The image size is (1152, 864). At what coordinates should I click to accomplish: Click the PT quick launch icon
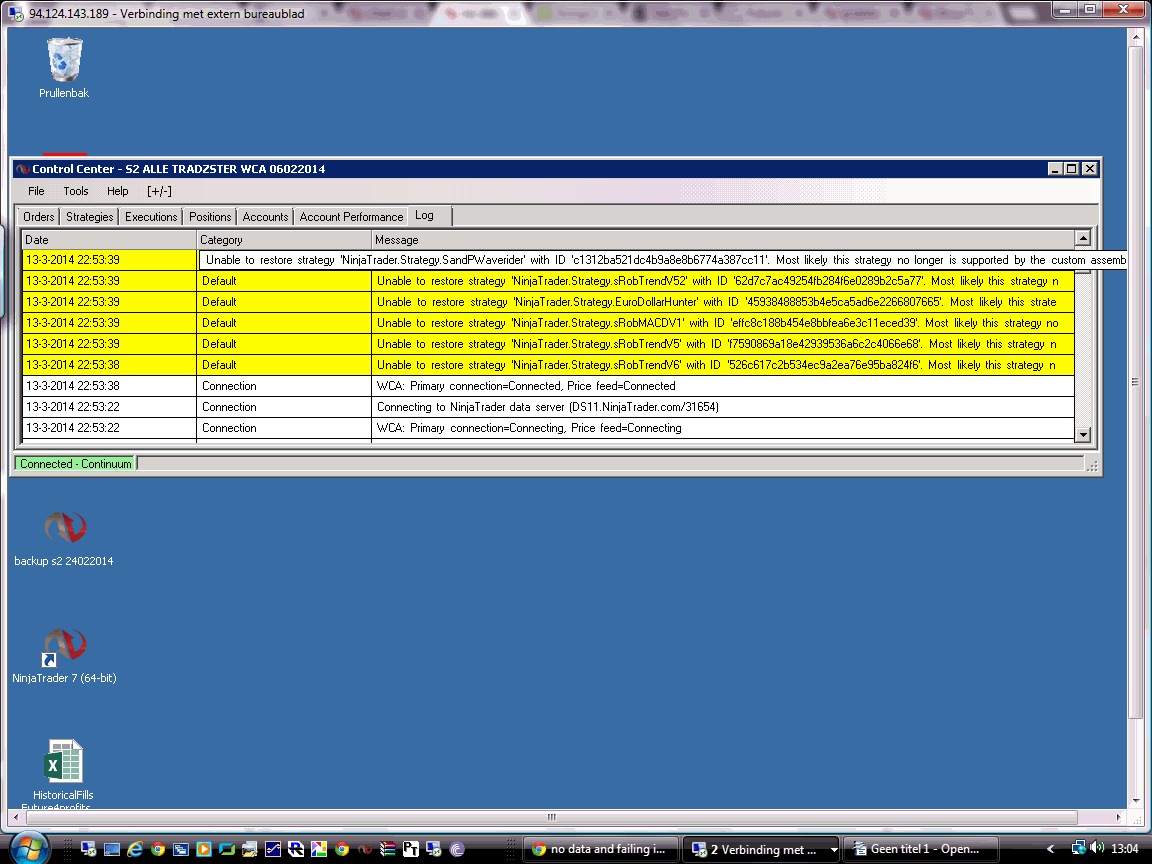pos(411,849)
